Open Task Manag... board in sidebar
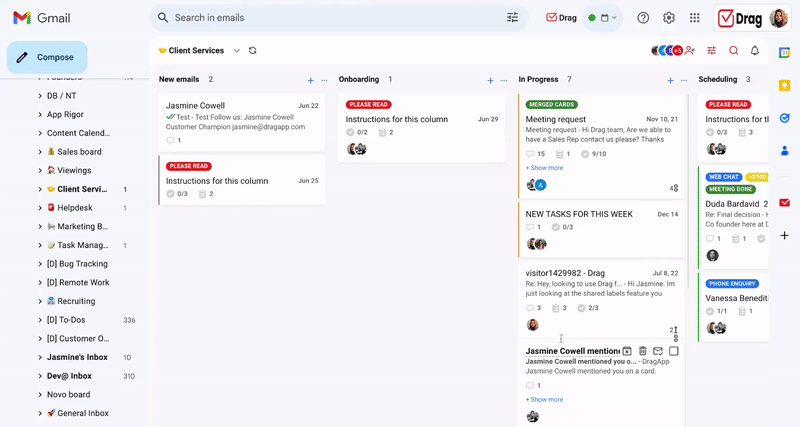 pyautogui.click(x=78, y=245)
